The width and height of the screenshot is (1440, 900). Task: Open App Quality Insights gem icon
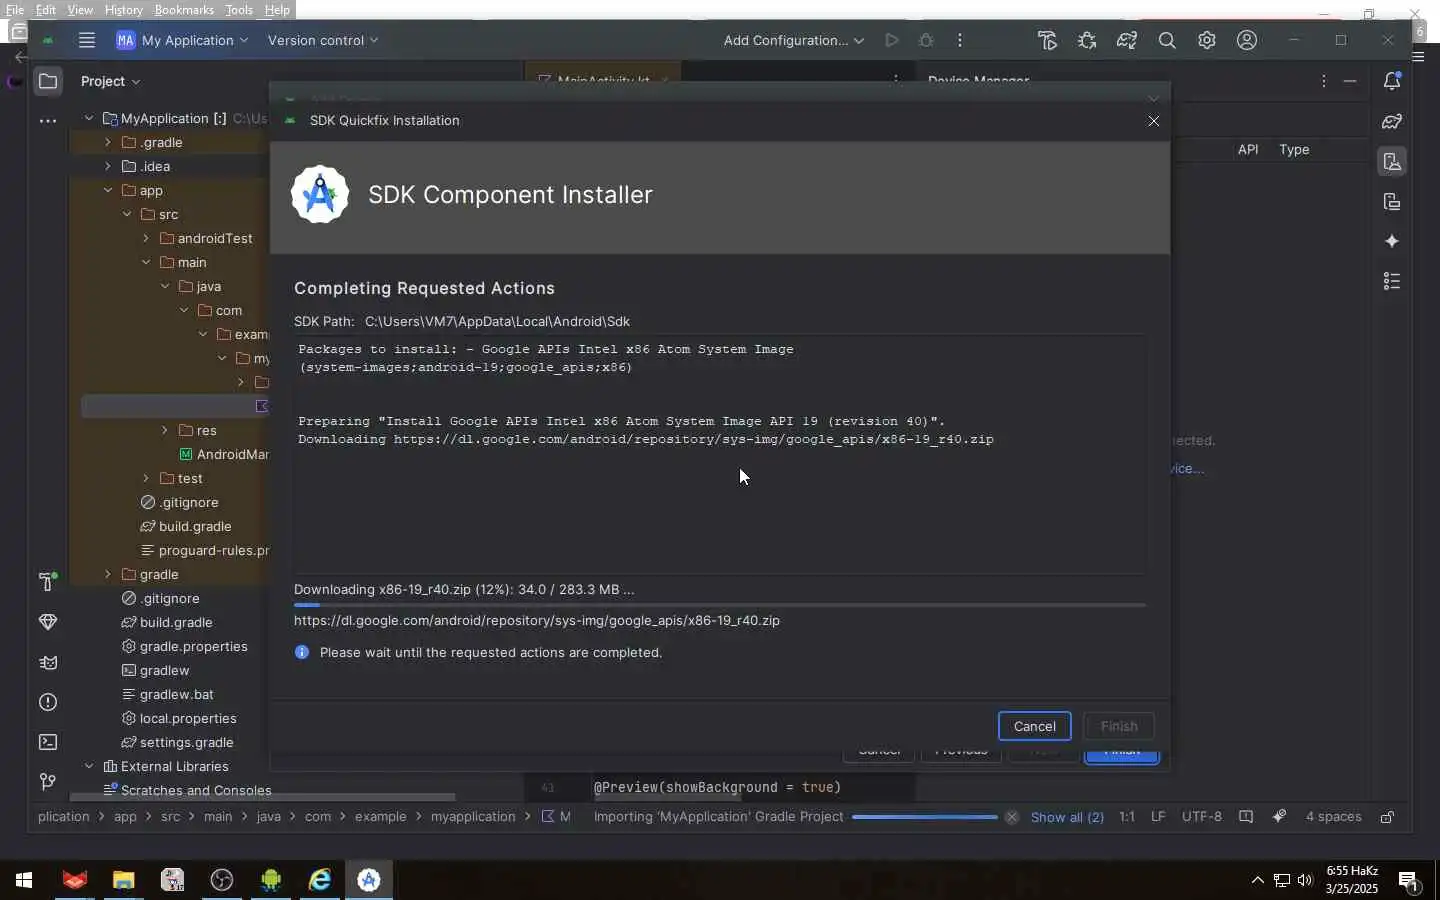click(48, 621)
